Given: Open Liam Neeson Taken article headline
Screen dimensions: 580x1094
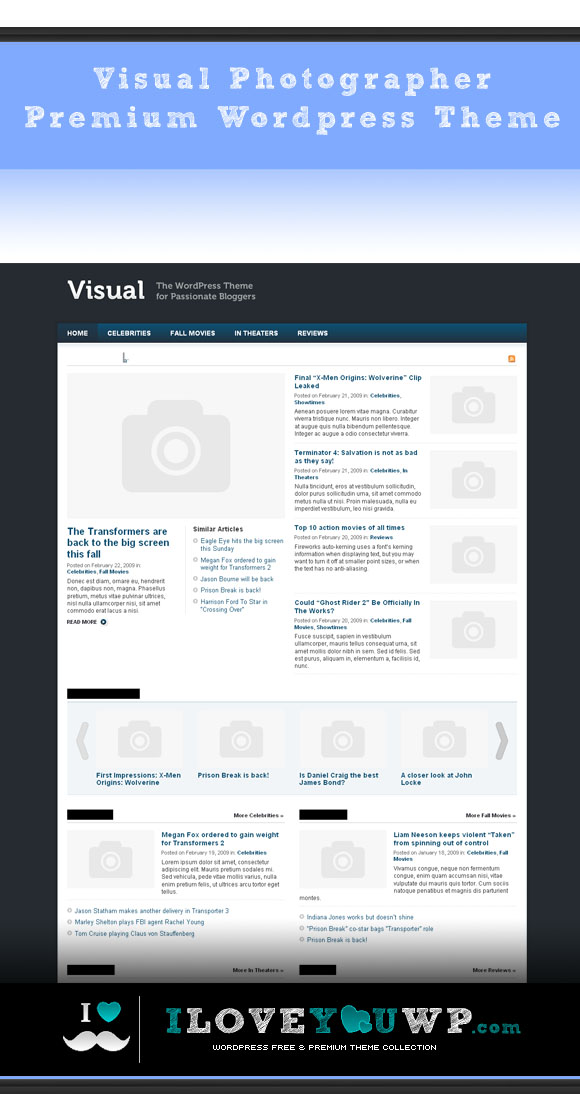Looking at the screenshot, I should pyautogui.click(x=454, y=839).
